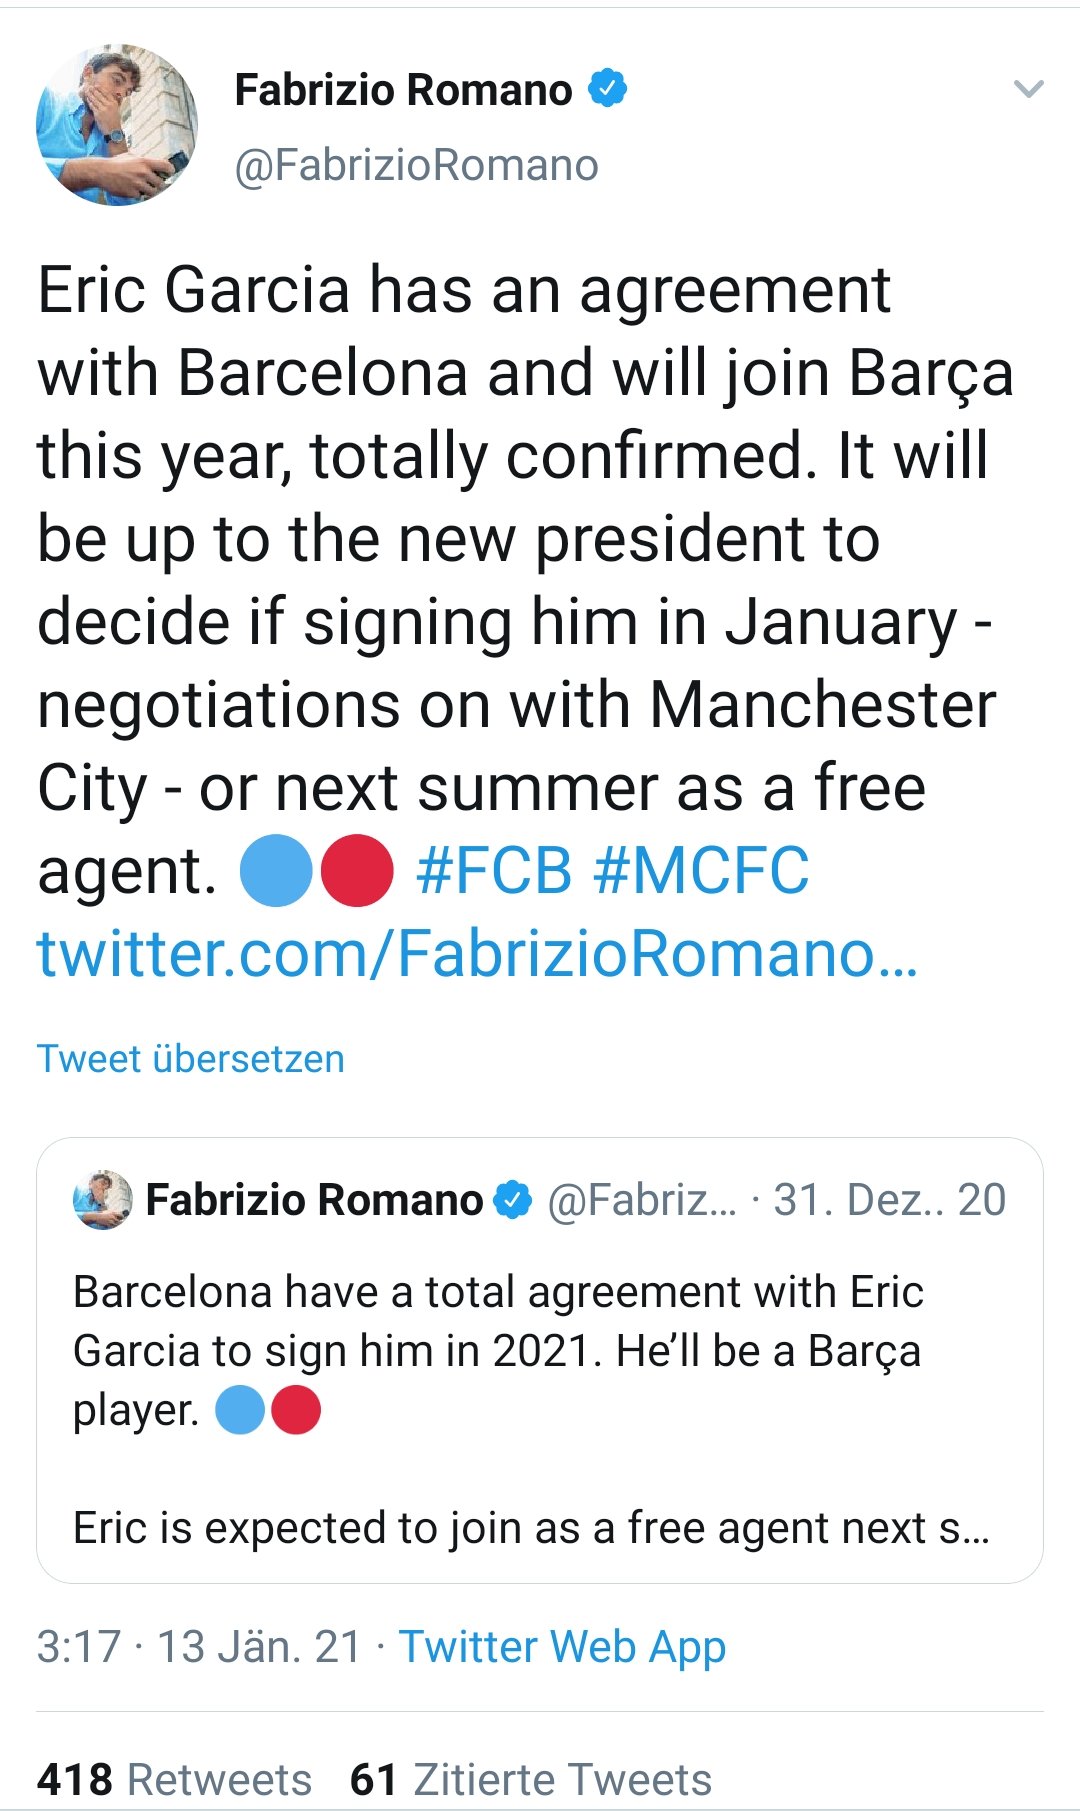Click the quoted tweet author name Fabrizio Romano
1080x1811 pixels.
coord(314,1200)
